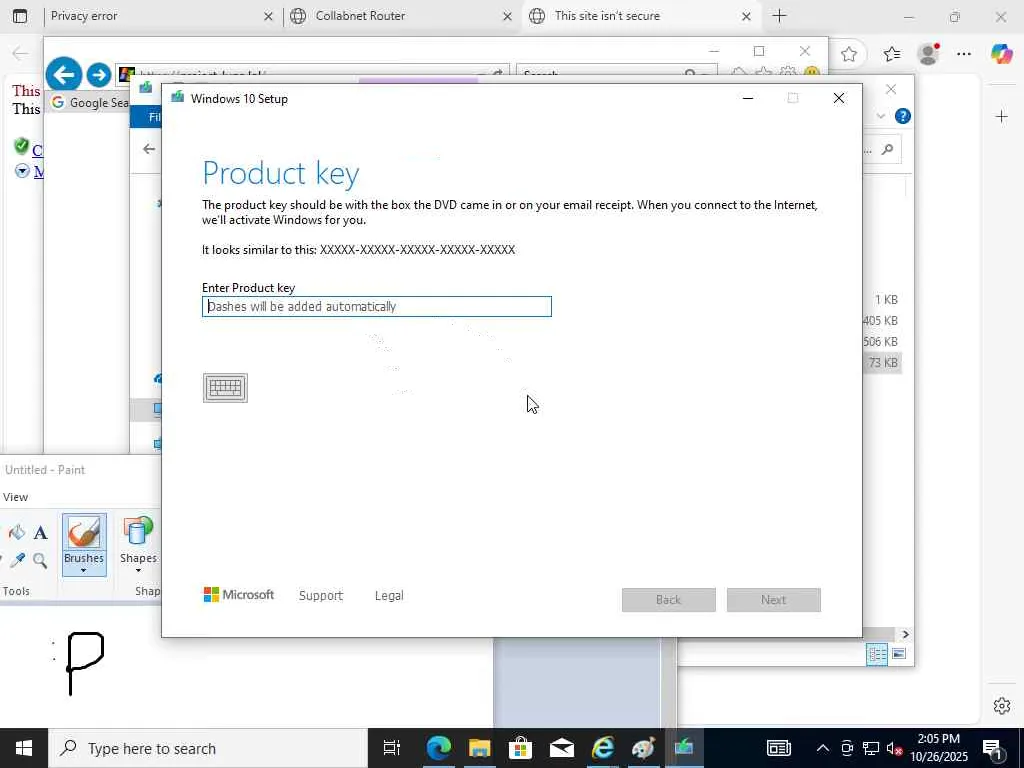Show hidden system tray icons

(x=823, y=748)
